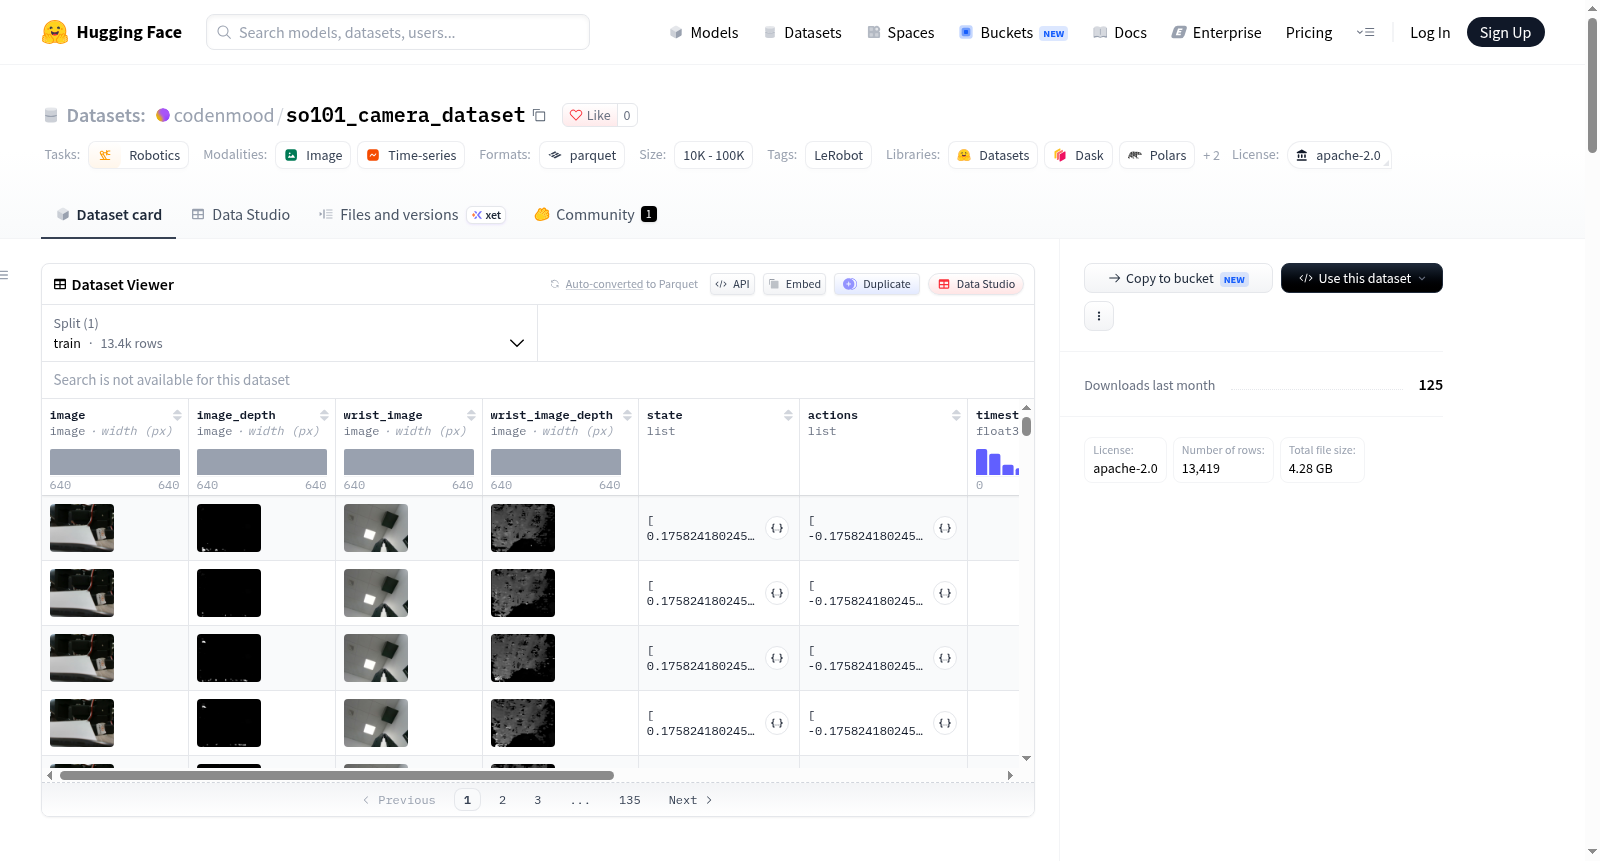Sort the wrist_image column
Image resolution: width=1600 pixels, height=861 pixels.
(471, 415)
